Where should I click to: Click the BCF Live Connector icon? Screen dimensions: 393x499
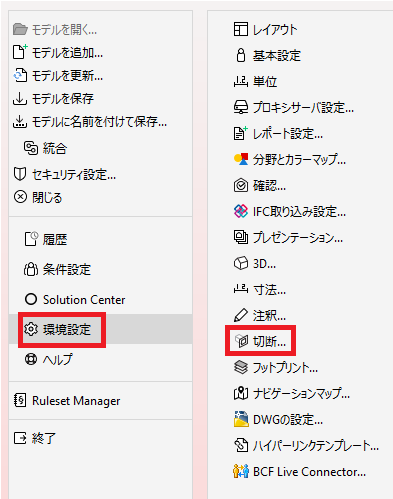click(x=241, y=471)
